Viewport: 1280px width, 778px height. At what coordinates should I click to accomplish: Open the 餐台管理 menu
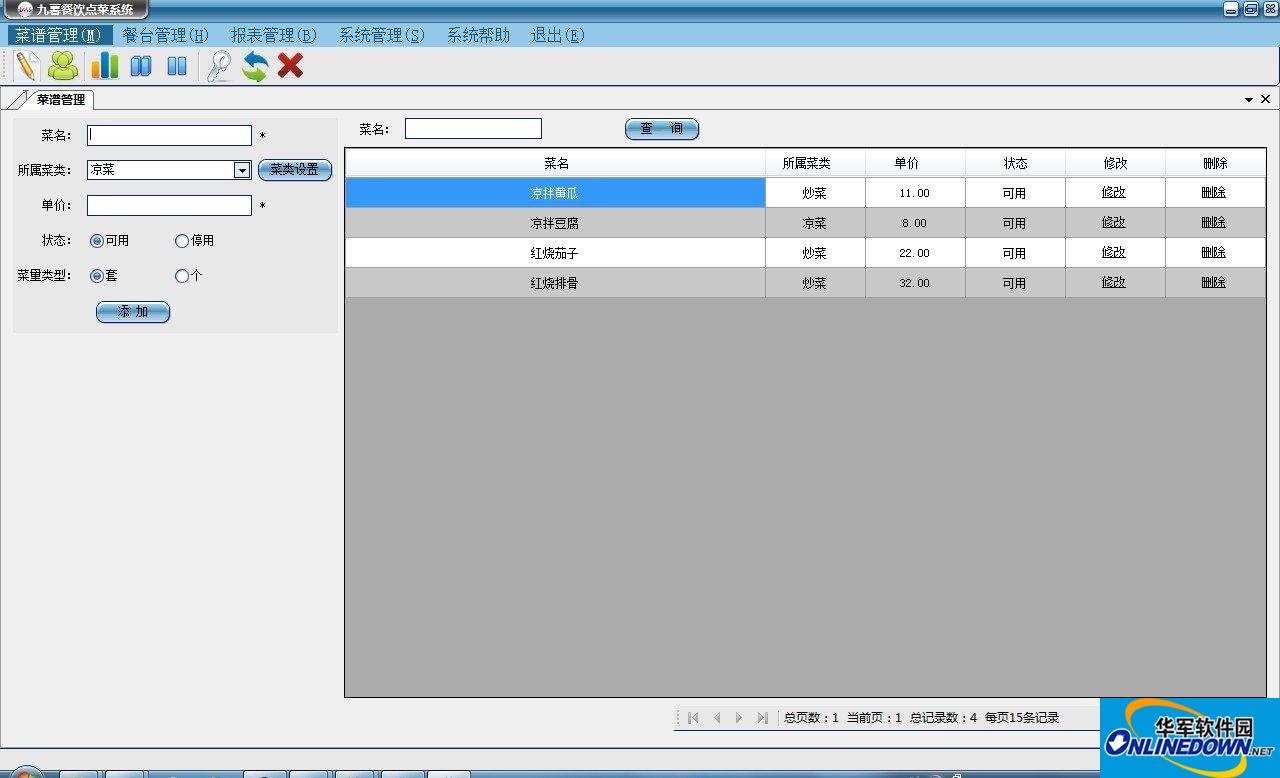click(165, 35)
